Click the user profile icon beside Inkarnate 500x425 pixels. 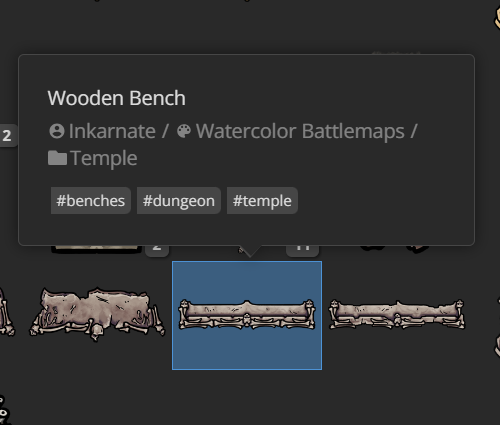[x=57, y=131]
